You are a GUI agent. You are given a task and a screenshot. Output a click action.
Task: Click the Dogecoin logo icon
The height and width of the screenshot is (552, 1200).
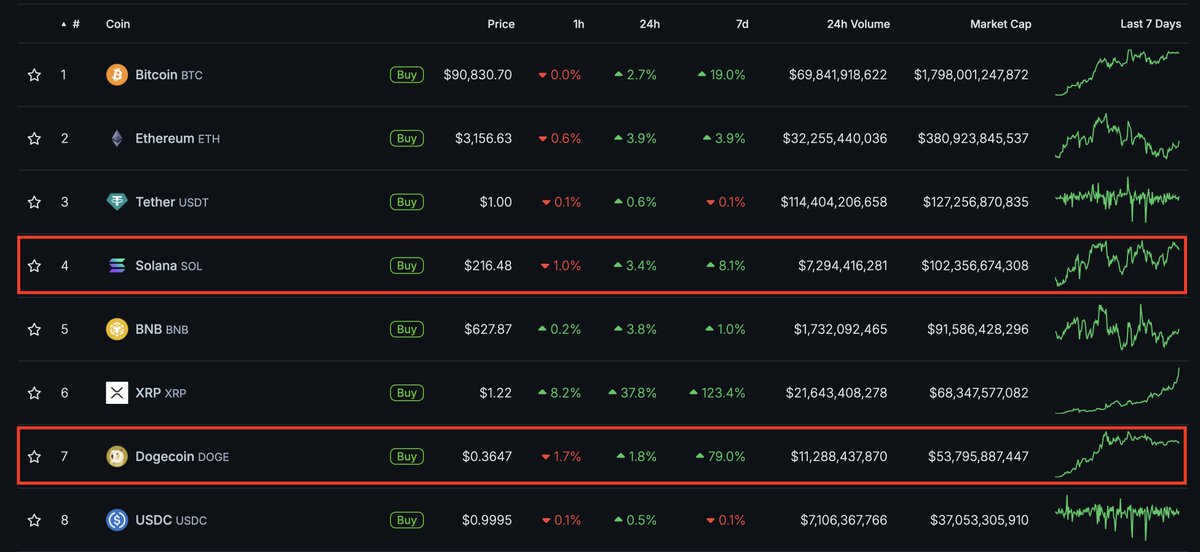pos(117,457)
